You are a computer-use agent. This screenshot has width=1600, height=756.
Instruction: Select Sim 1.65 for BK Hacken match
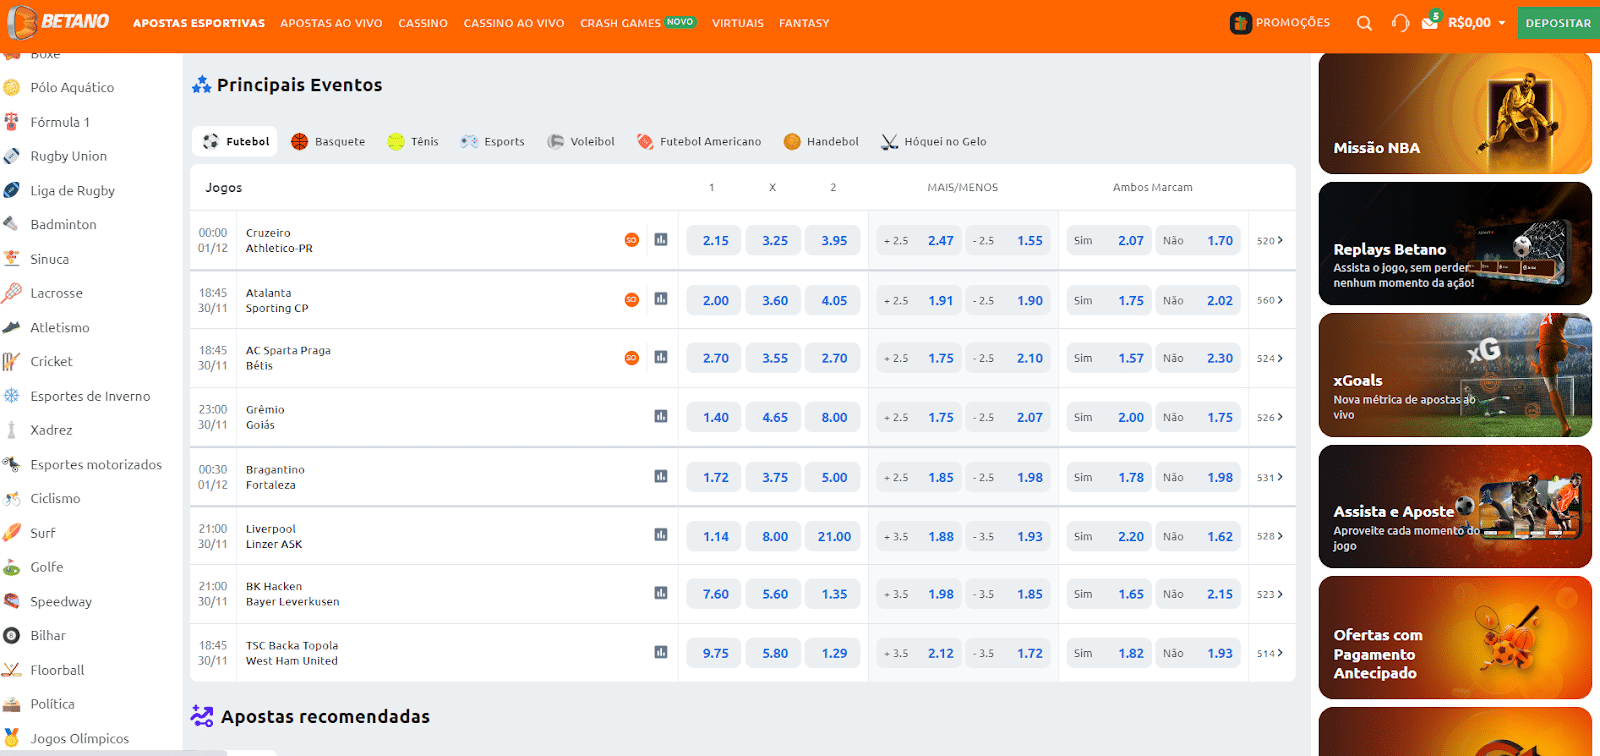pyautogui.click(x=1109, y=594)
